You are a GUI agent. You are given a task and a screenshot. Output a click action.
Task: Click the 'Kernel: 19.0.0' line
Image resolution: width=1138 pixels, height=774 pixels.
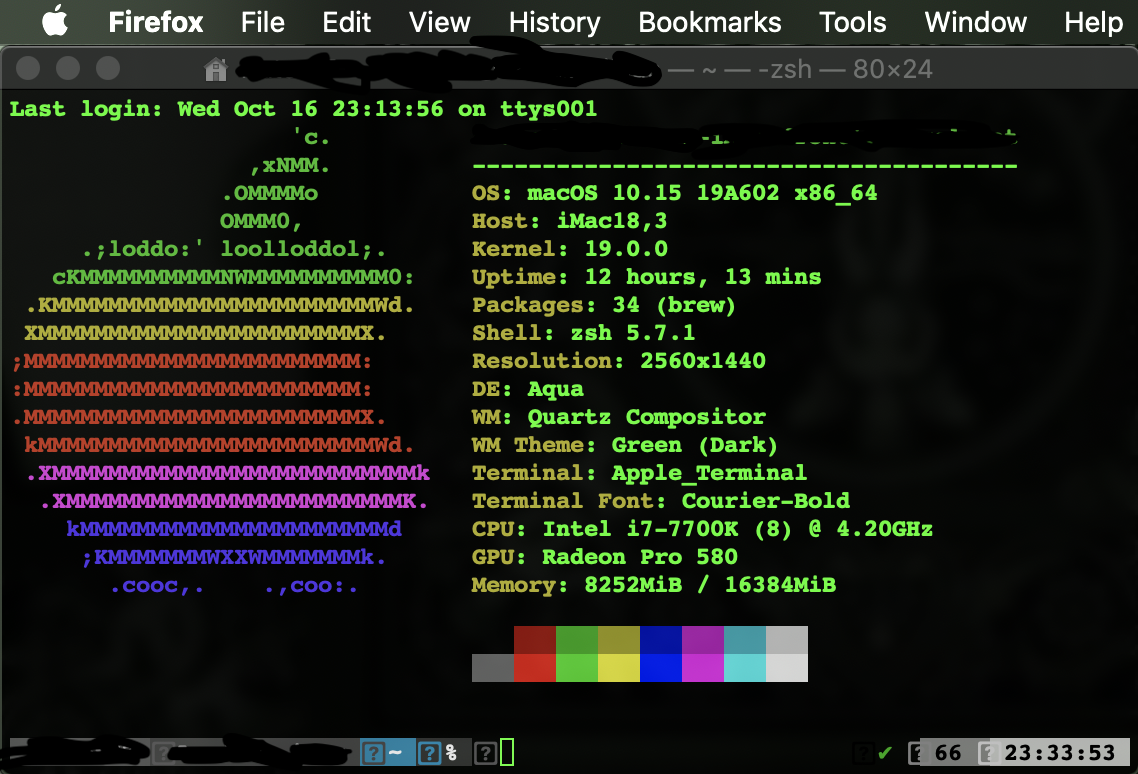569,249
